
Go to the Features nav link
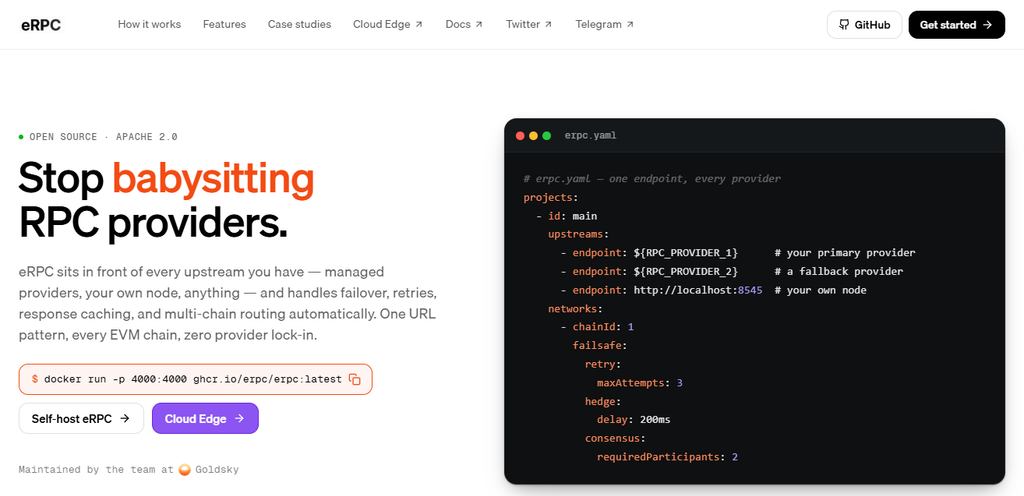coord(225,24)
